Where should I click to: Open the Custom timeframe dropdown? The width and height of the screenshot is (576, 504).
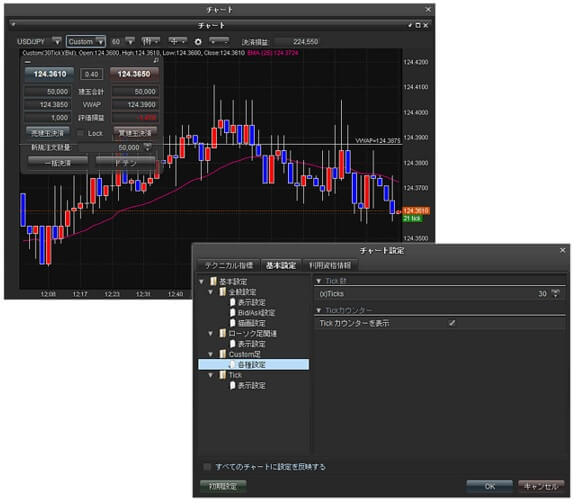coord(100,42)
